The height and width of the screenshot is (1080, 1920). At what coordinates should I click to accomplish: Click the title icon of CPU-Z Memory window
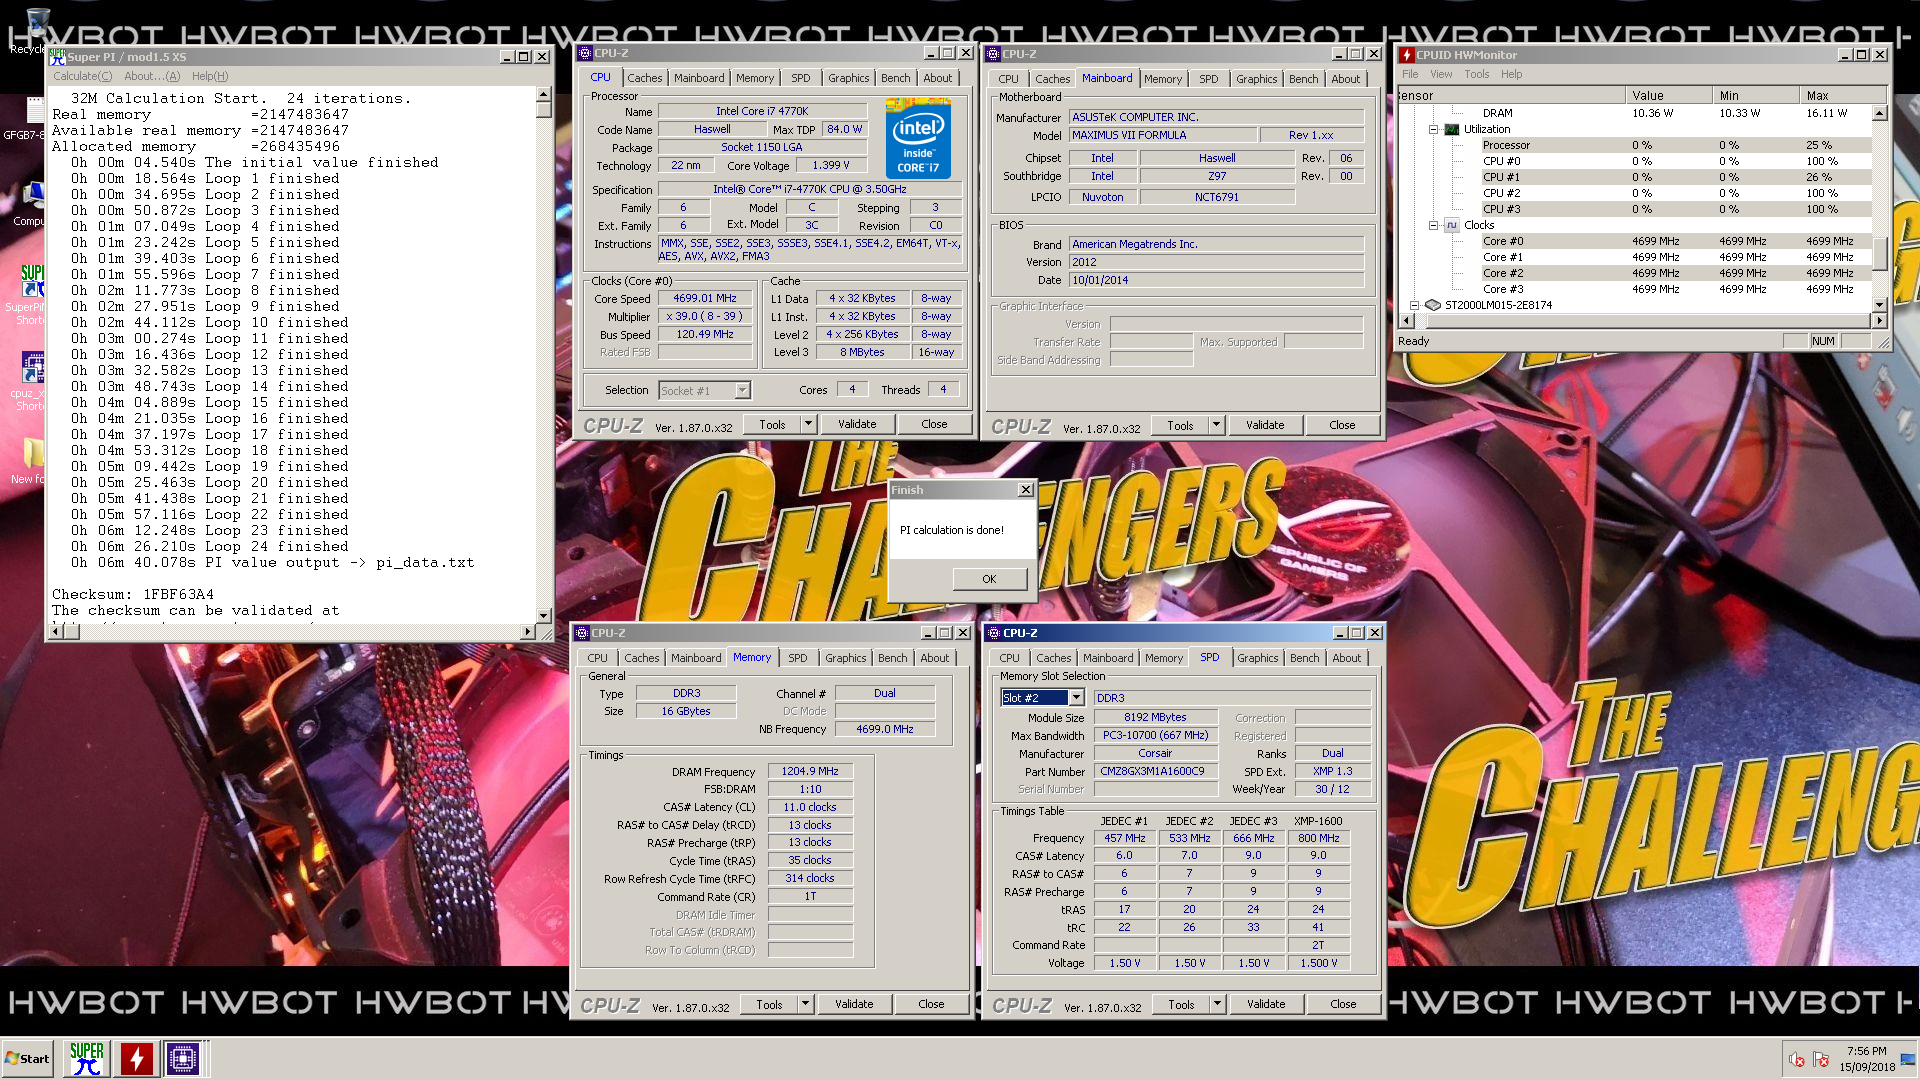tap(582, 633)
